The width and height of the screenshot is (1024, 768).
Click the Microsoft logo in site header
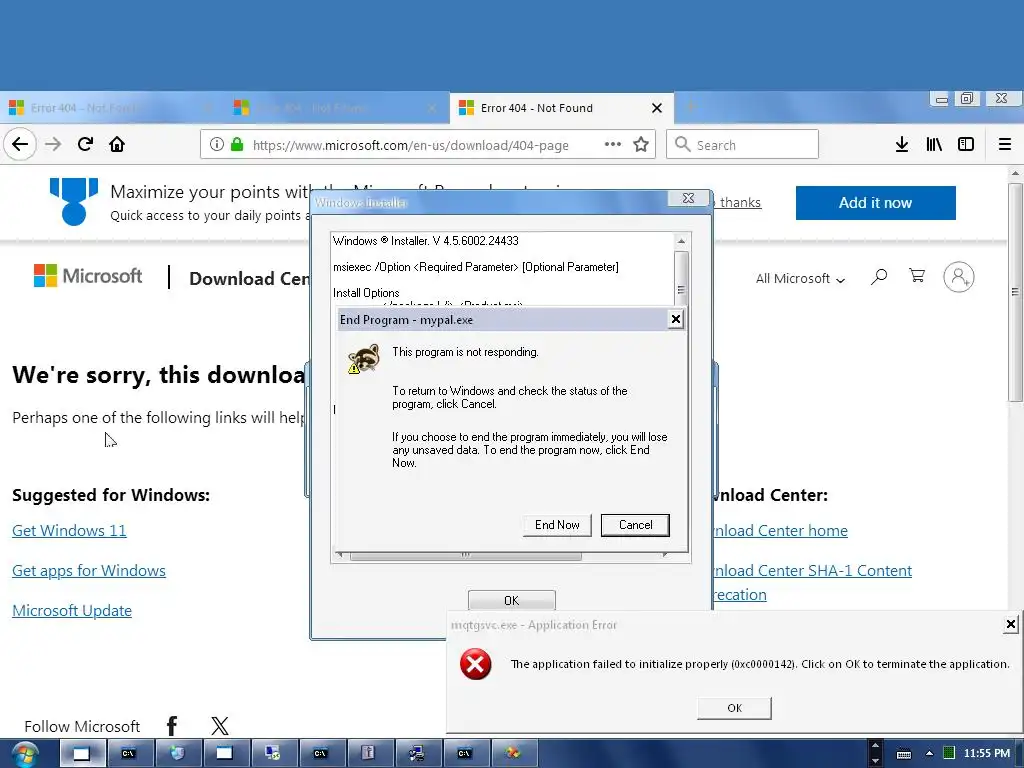(88, 276)
